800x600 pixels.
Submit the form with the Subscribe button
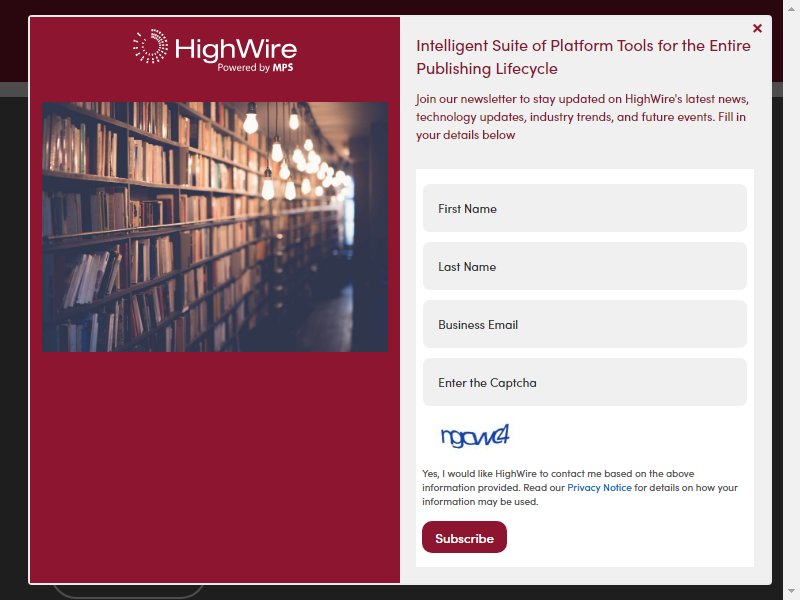point(464,537)
